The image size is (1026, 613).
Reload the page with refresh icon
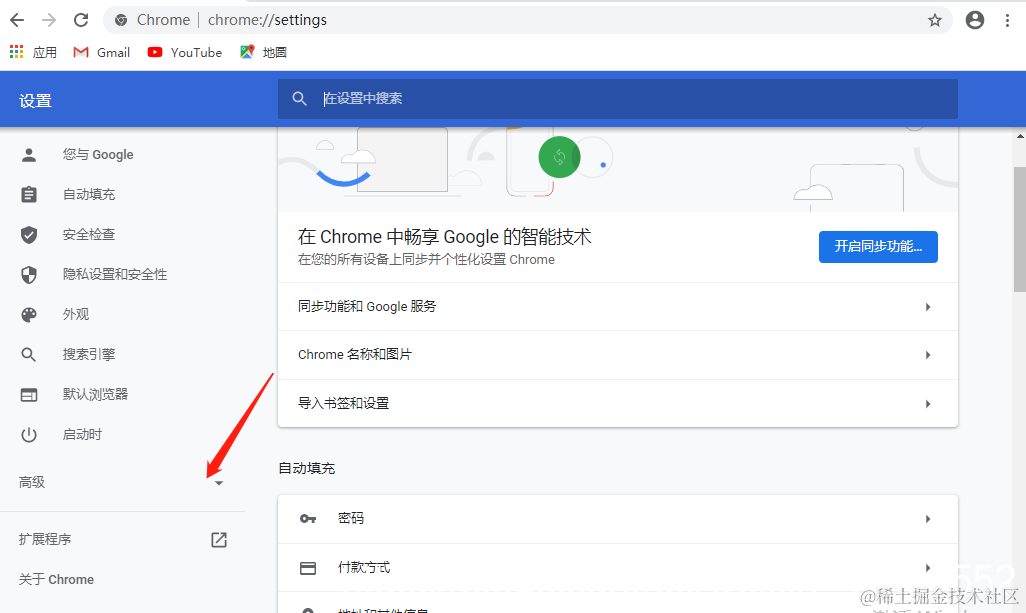point(80,20)
